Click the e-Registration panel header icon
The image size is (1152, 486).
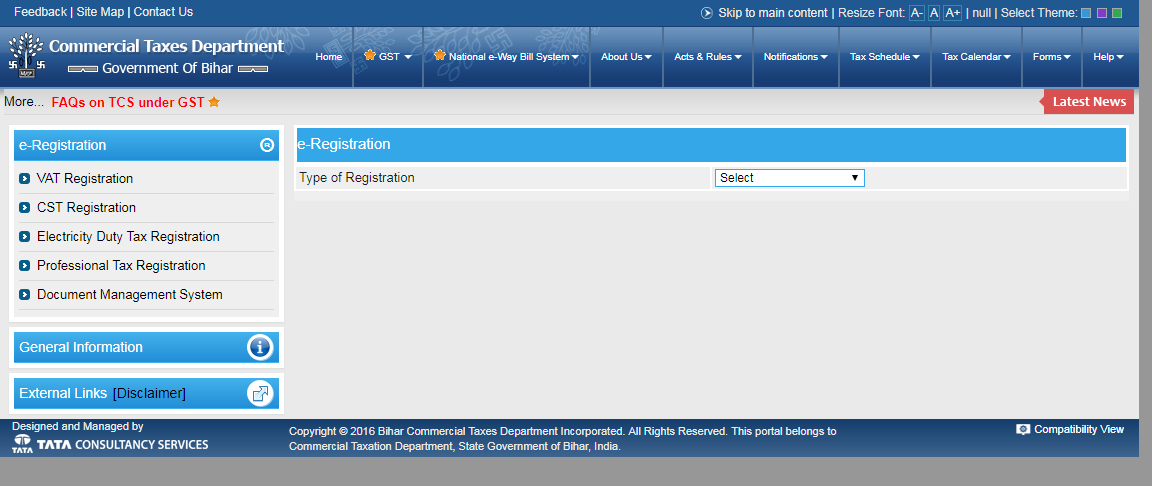(267, 145)
